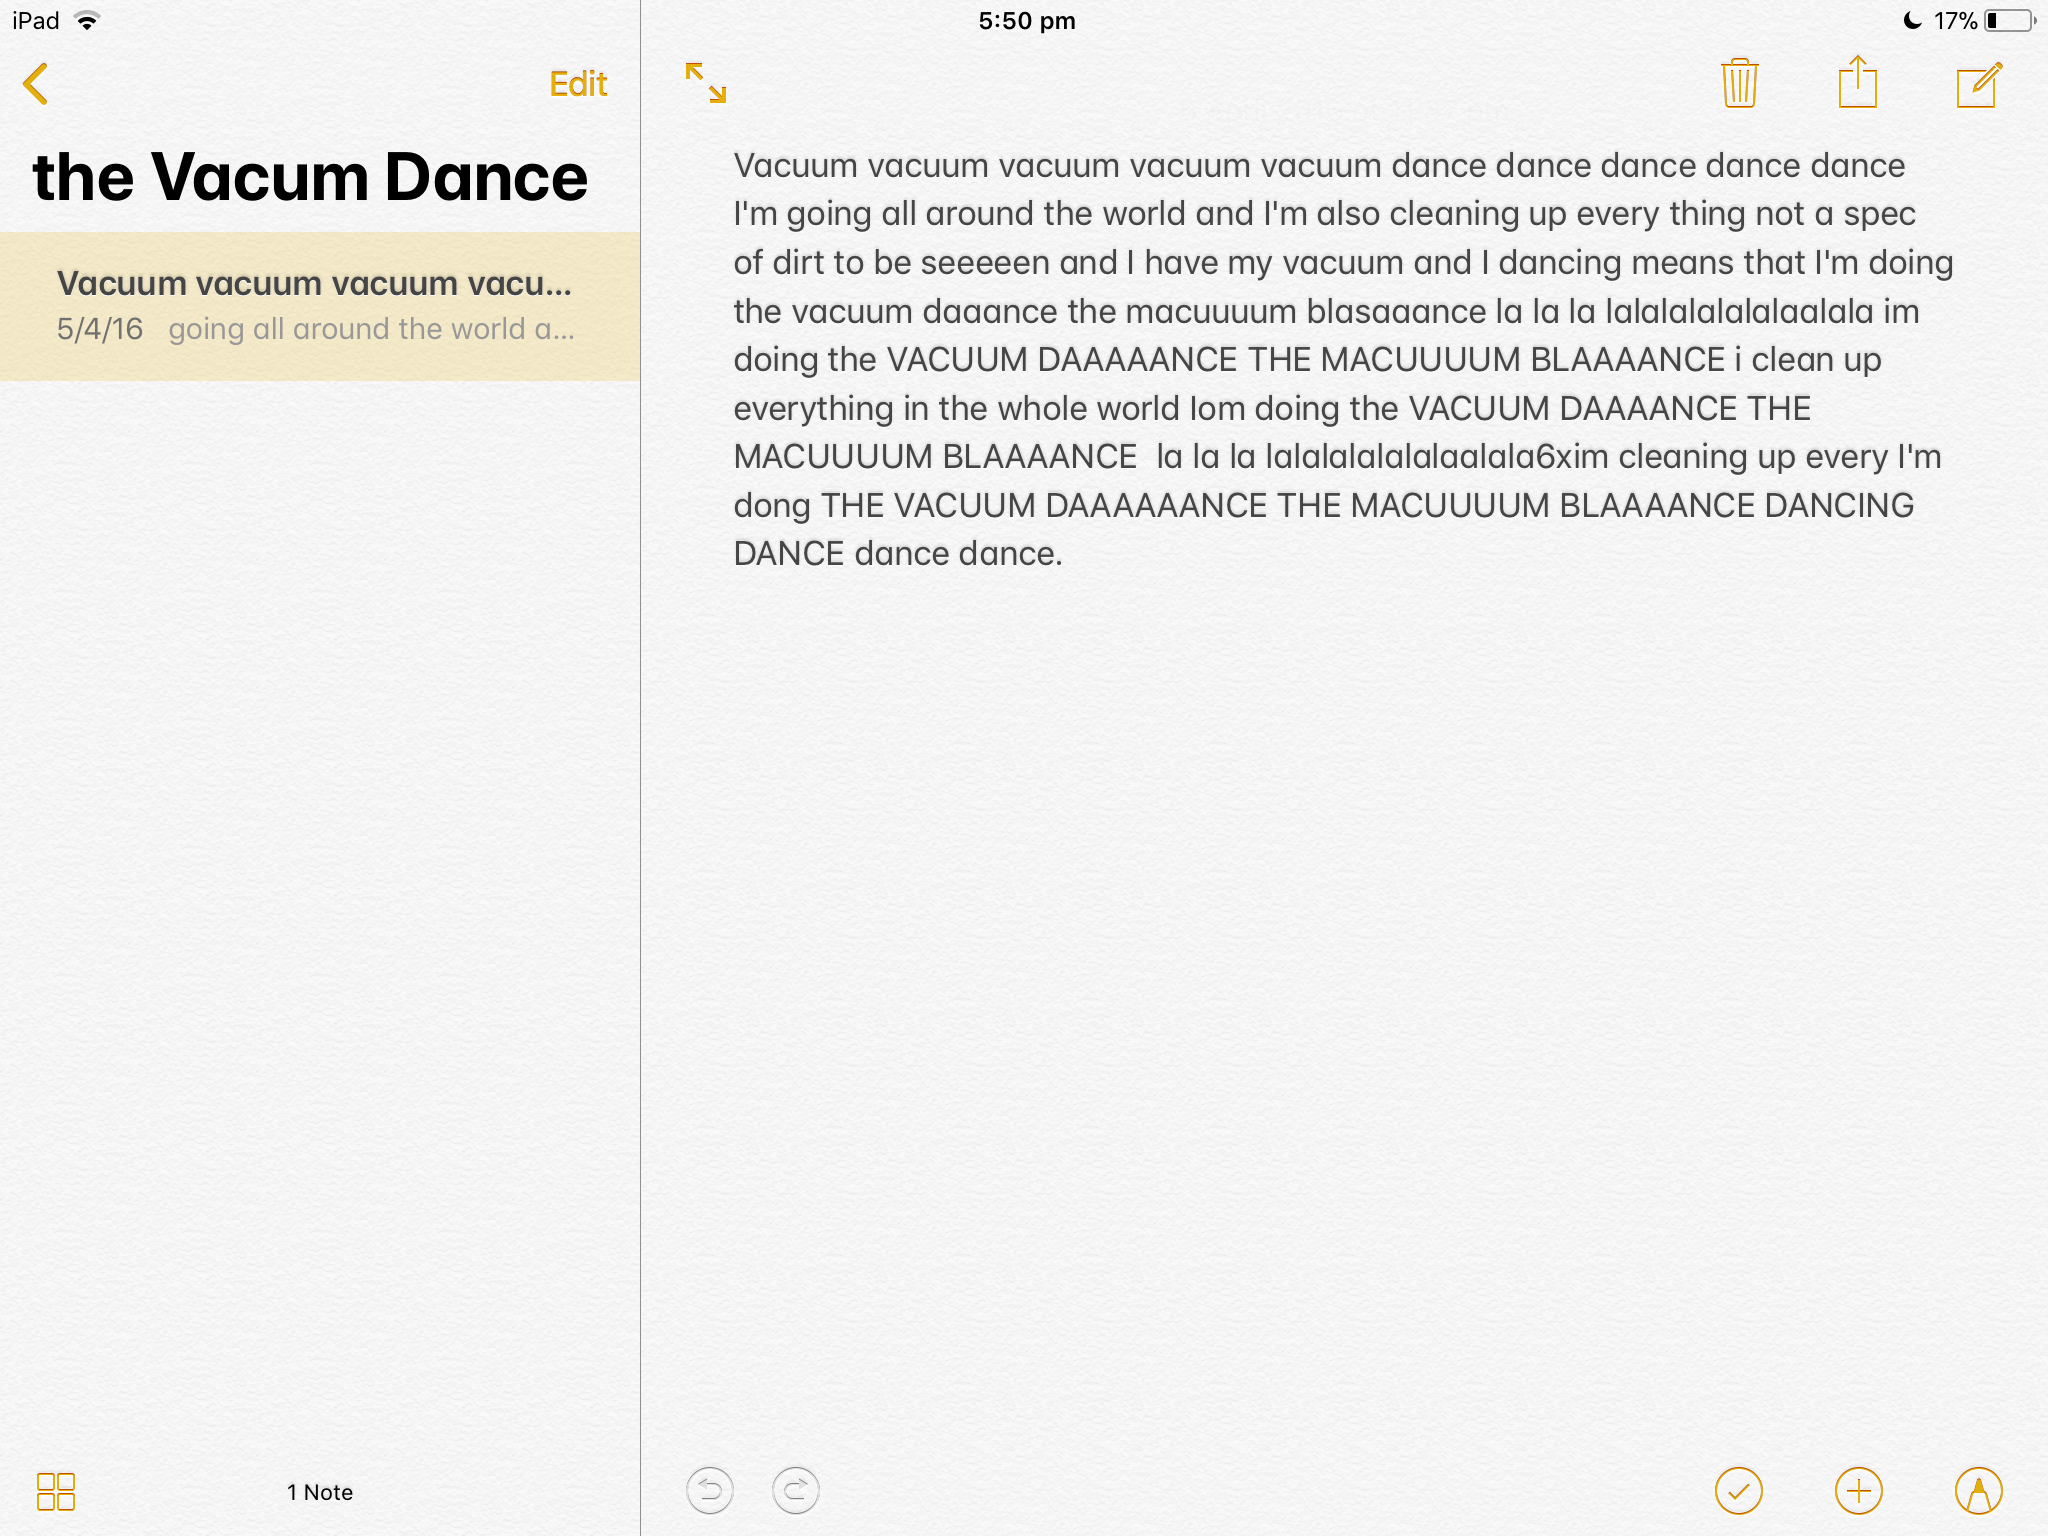Undo last change with undo arrow

coord(710,1491)
